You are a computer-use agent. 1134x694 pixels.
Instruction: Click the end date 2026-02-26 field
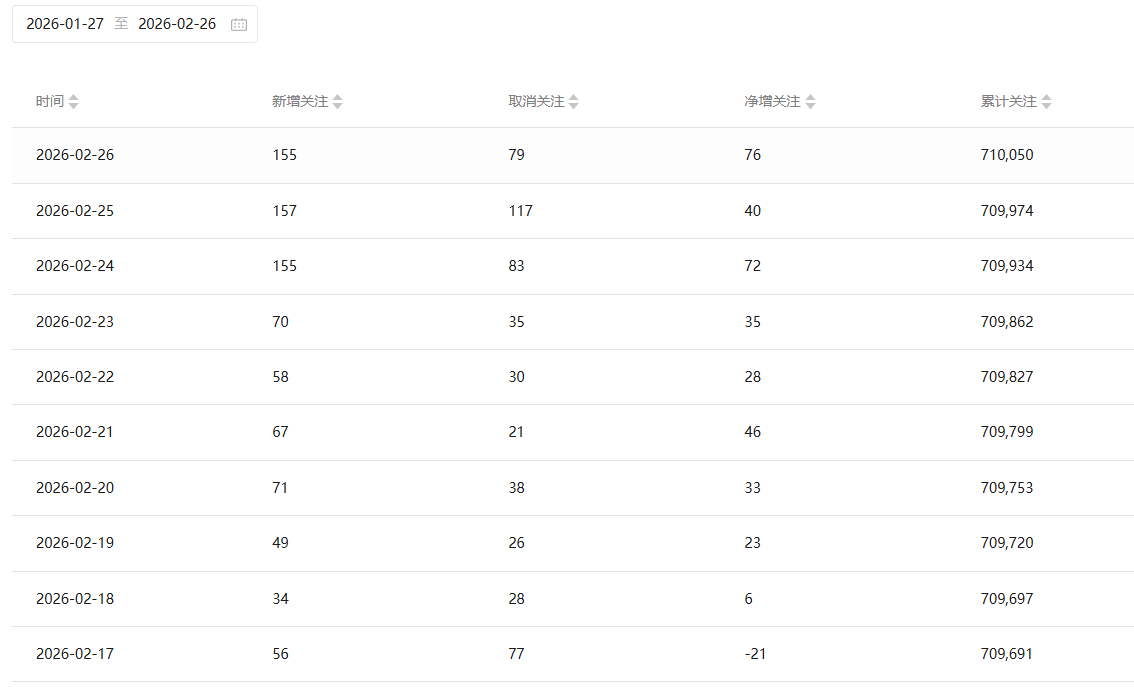point(177,24)
